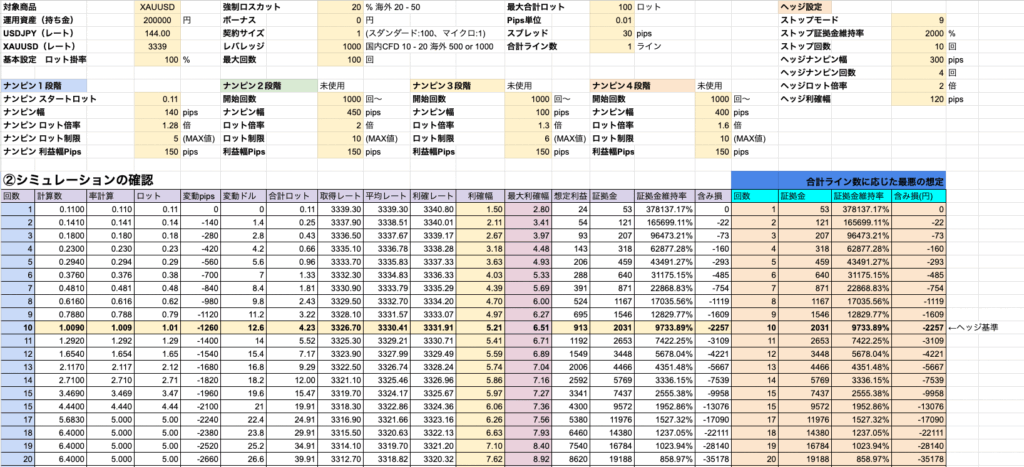Select the 基本設定 ロット掛率 value cell

(157, 59)
